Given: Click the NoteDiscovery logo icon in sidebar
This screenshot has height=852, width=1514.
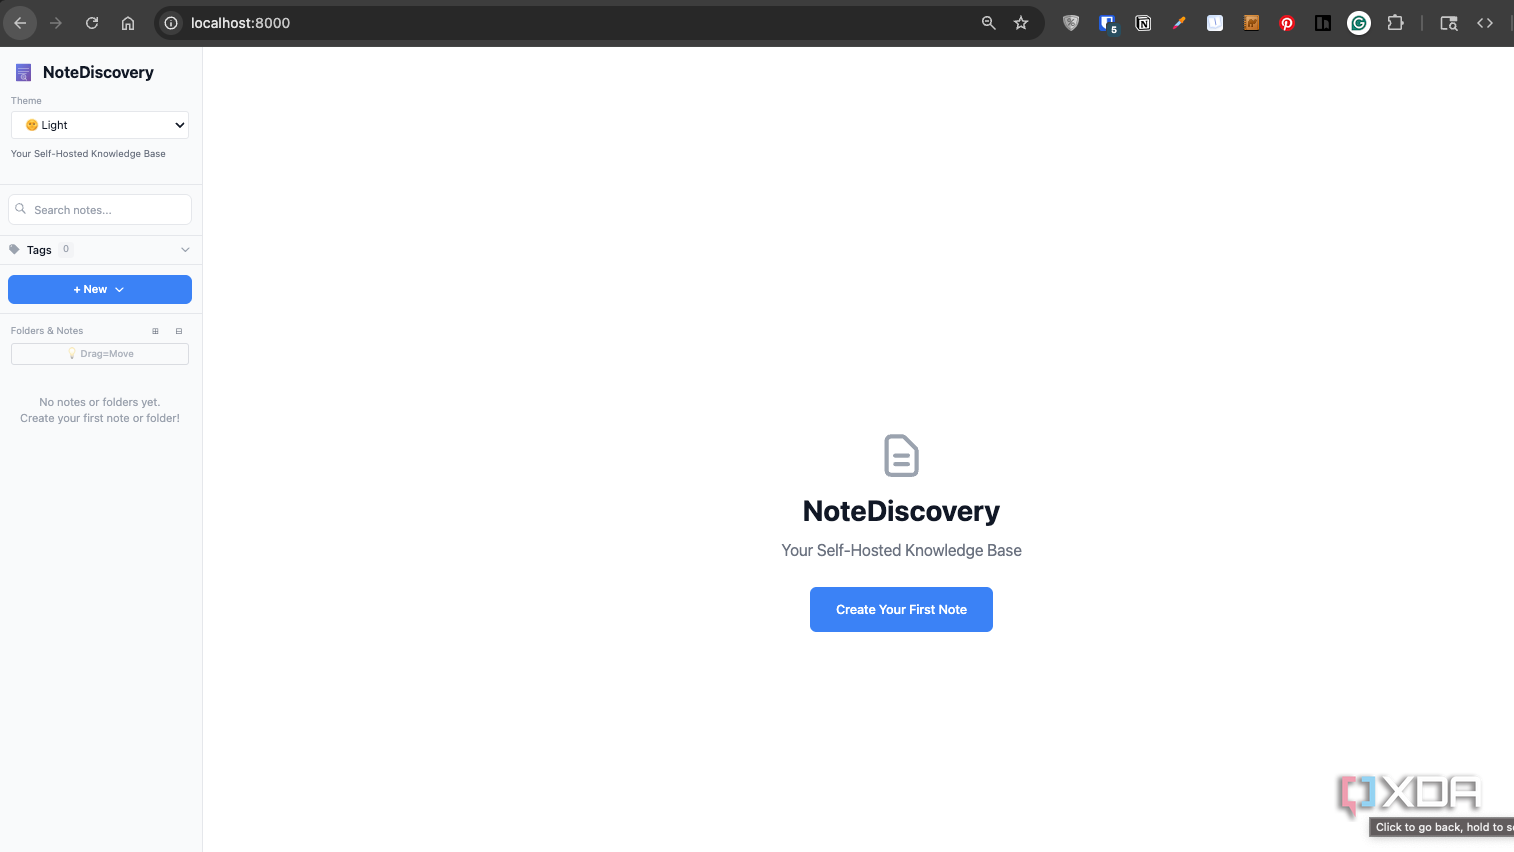Looking at the screenshot, I should pyautogui.click(x=23, y=72).
